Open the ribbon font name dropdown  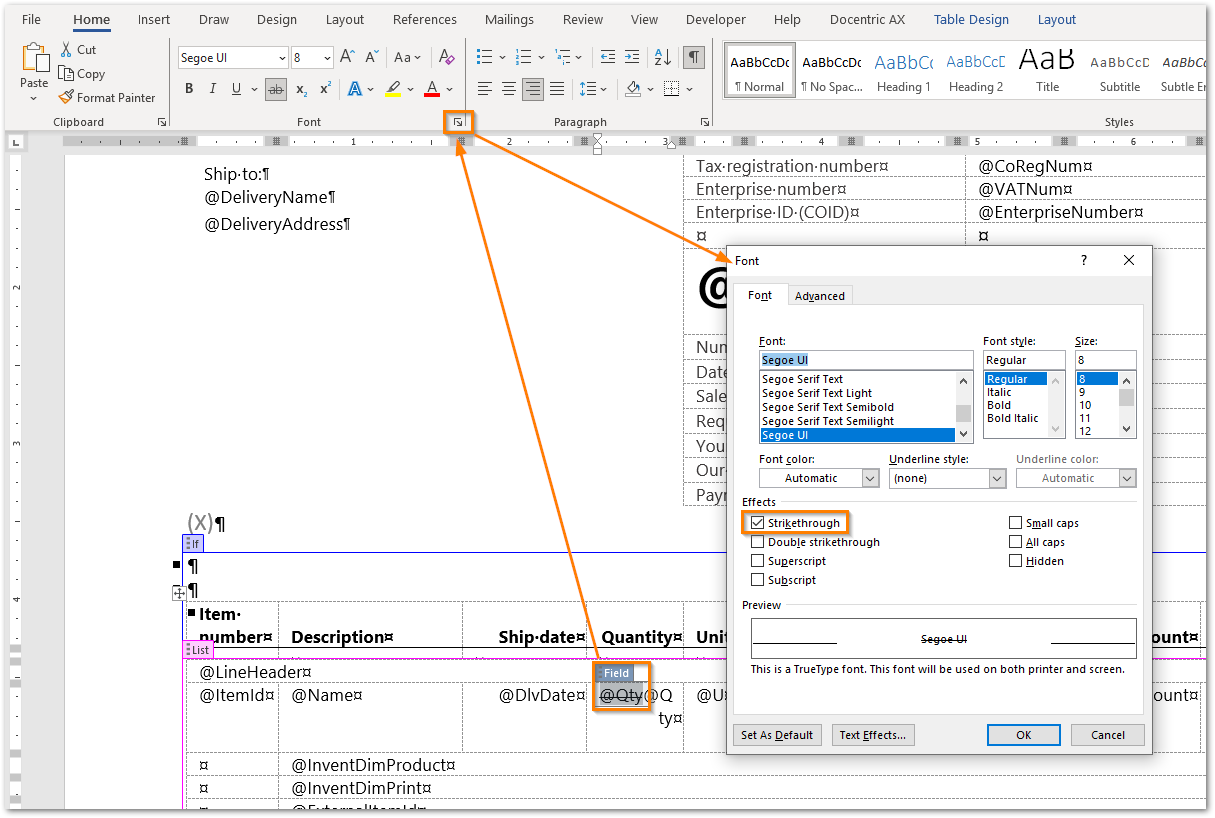click(x=281, y=58)
